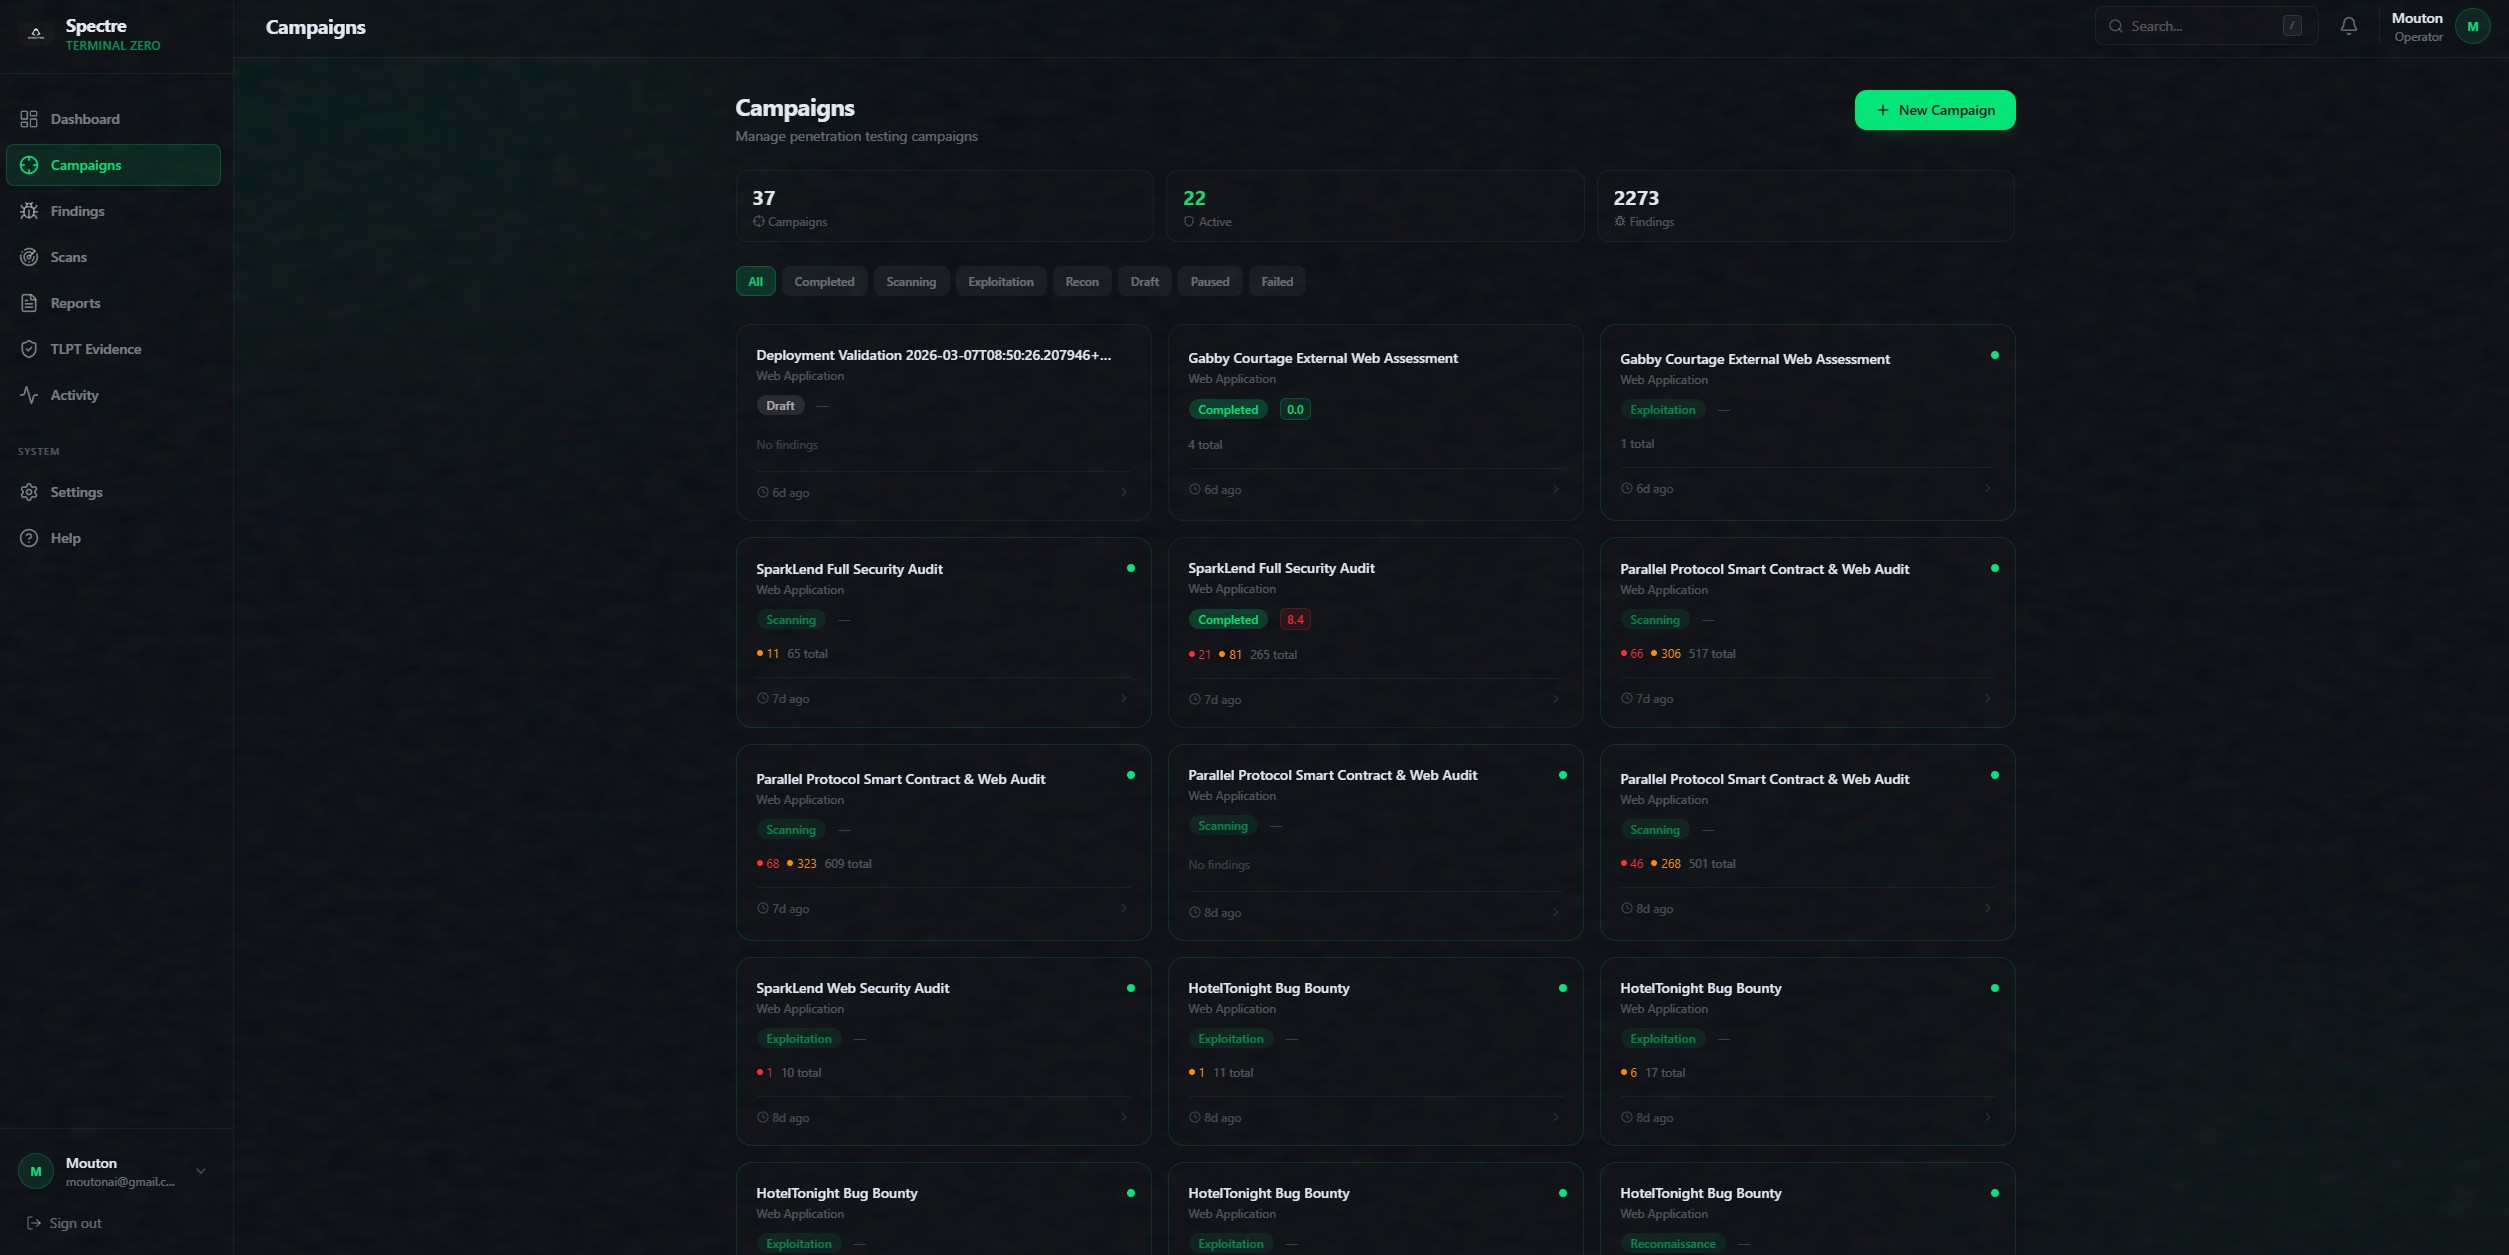The height and width of the screenshot is (1255, 2509).
Task: Filter campaigns by Completed status
Action: [x=824, y=282]
